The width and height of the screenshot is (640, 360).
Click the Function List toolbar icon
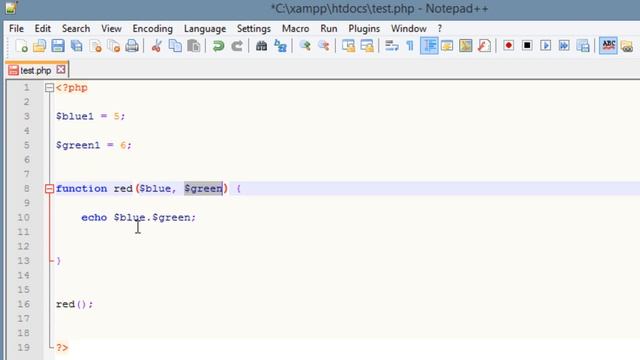click(x=484, y=46)
